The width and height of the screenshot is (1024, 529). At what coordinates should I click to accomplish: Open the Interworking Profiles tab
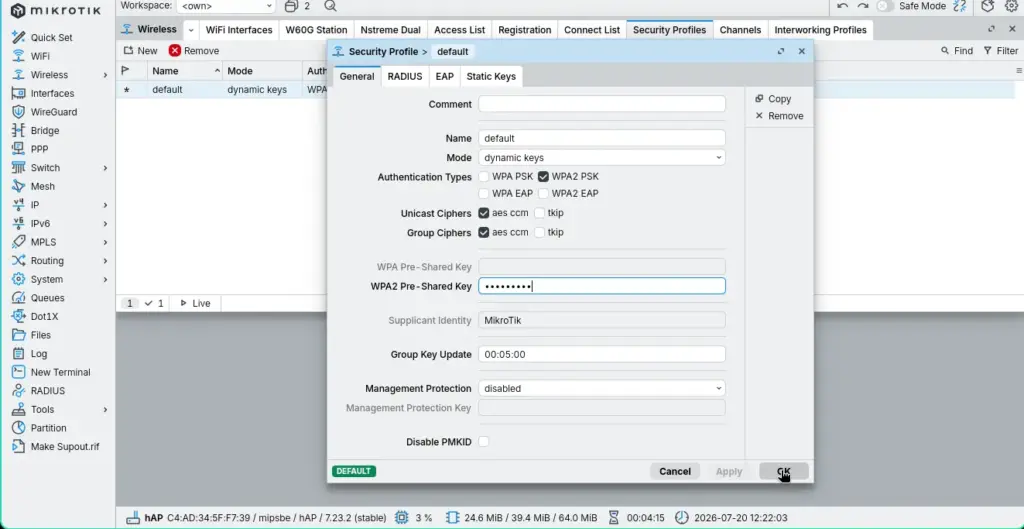[820, 30]
